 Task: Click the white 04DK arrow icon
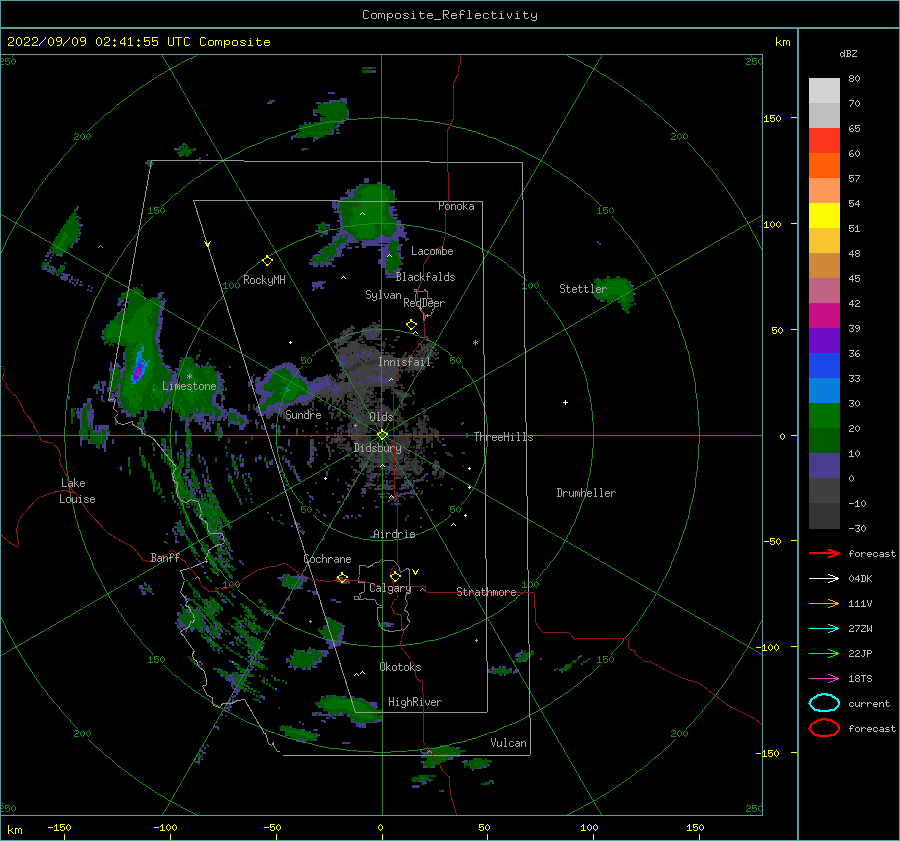click(x=824, y=579)
